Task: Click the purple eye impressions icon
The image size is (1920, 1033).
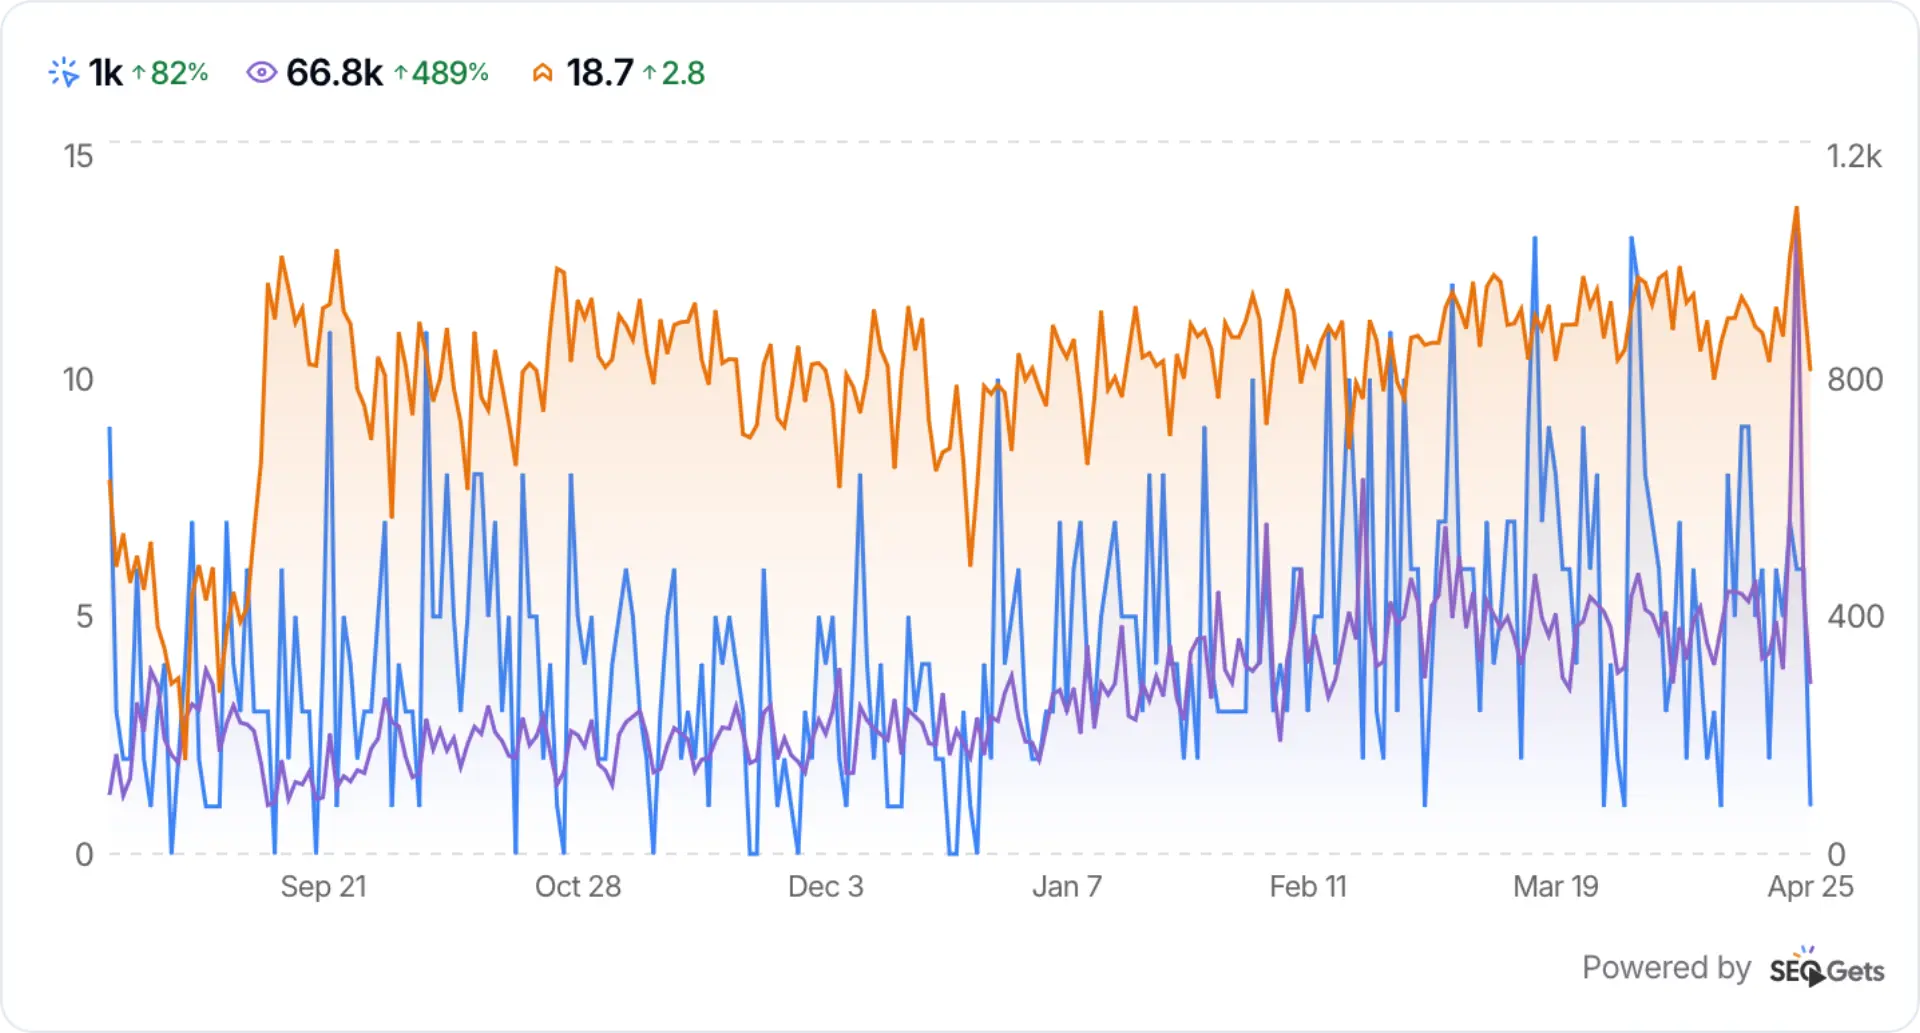Action: pyautogui.click(x=261, y=72)
